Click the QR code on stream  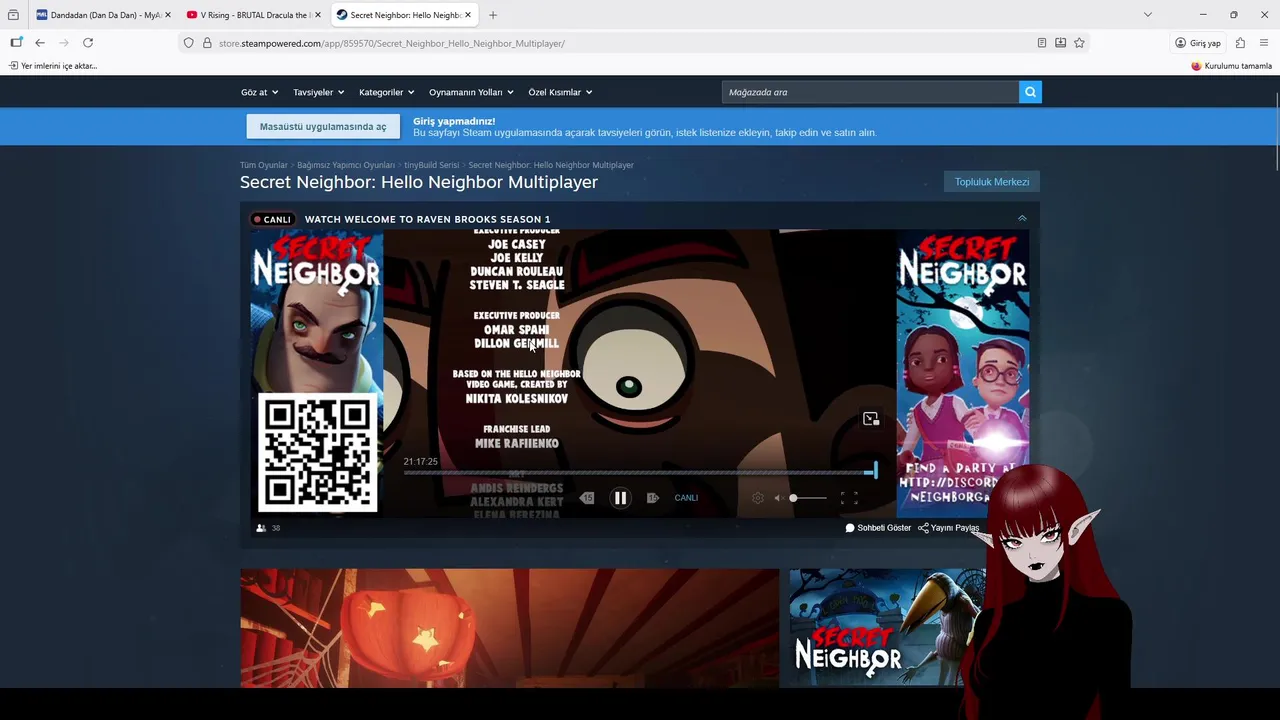(318, 452)
